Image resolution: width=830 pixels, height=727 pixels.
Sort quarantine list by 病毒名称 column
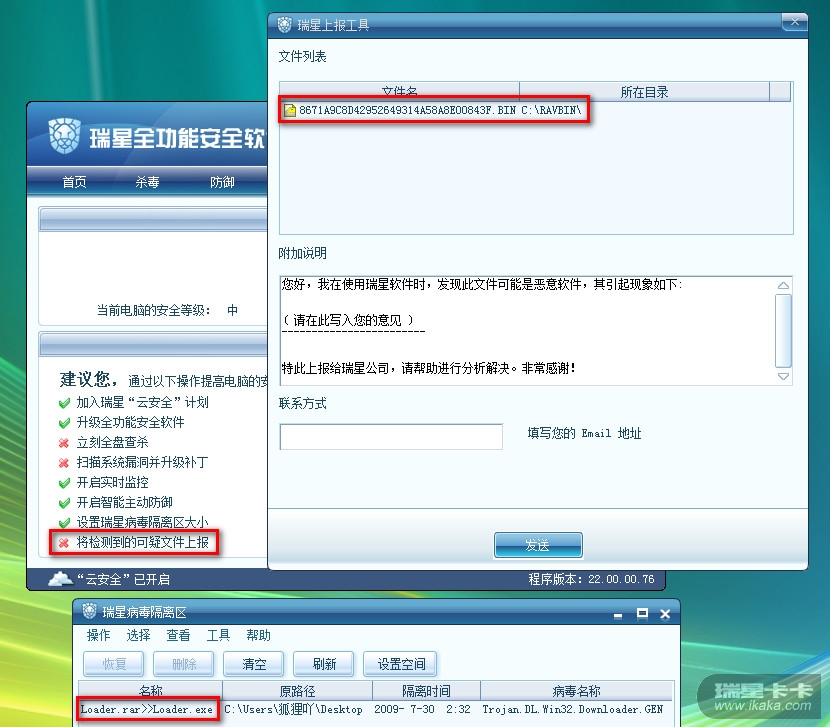[576, 690]
